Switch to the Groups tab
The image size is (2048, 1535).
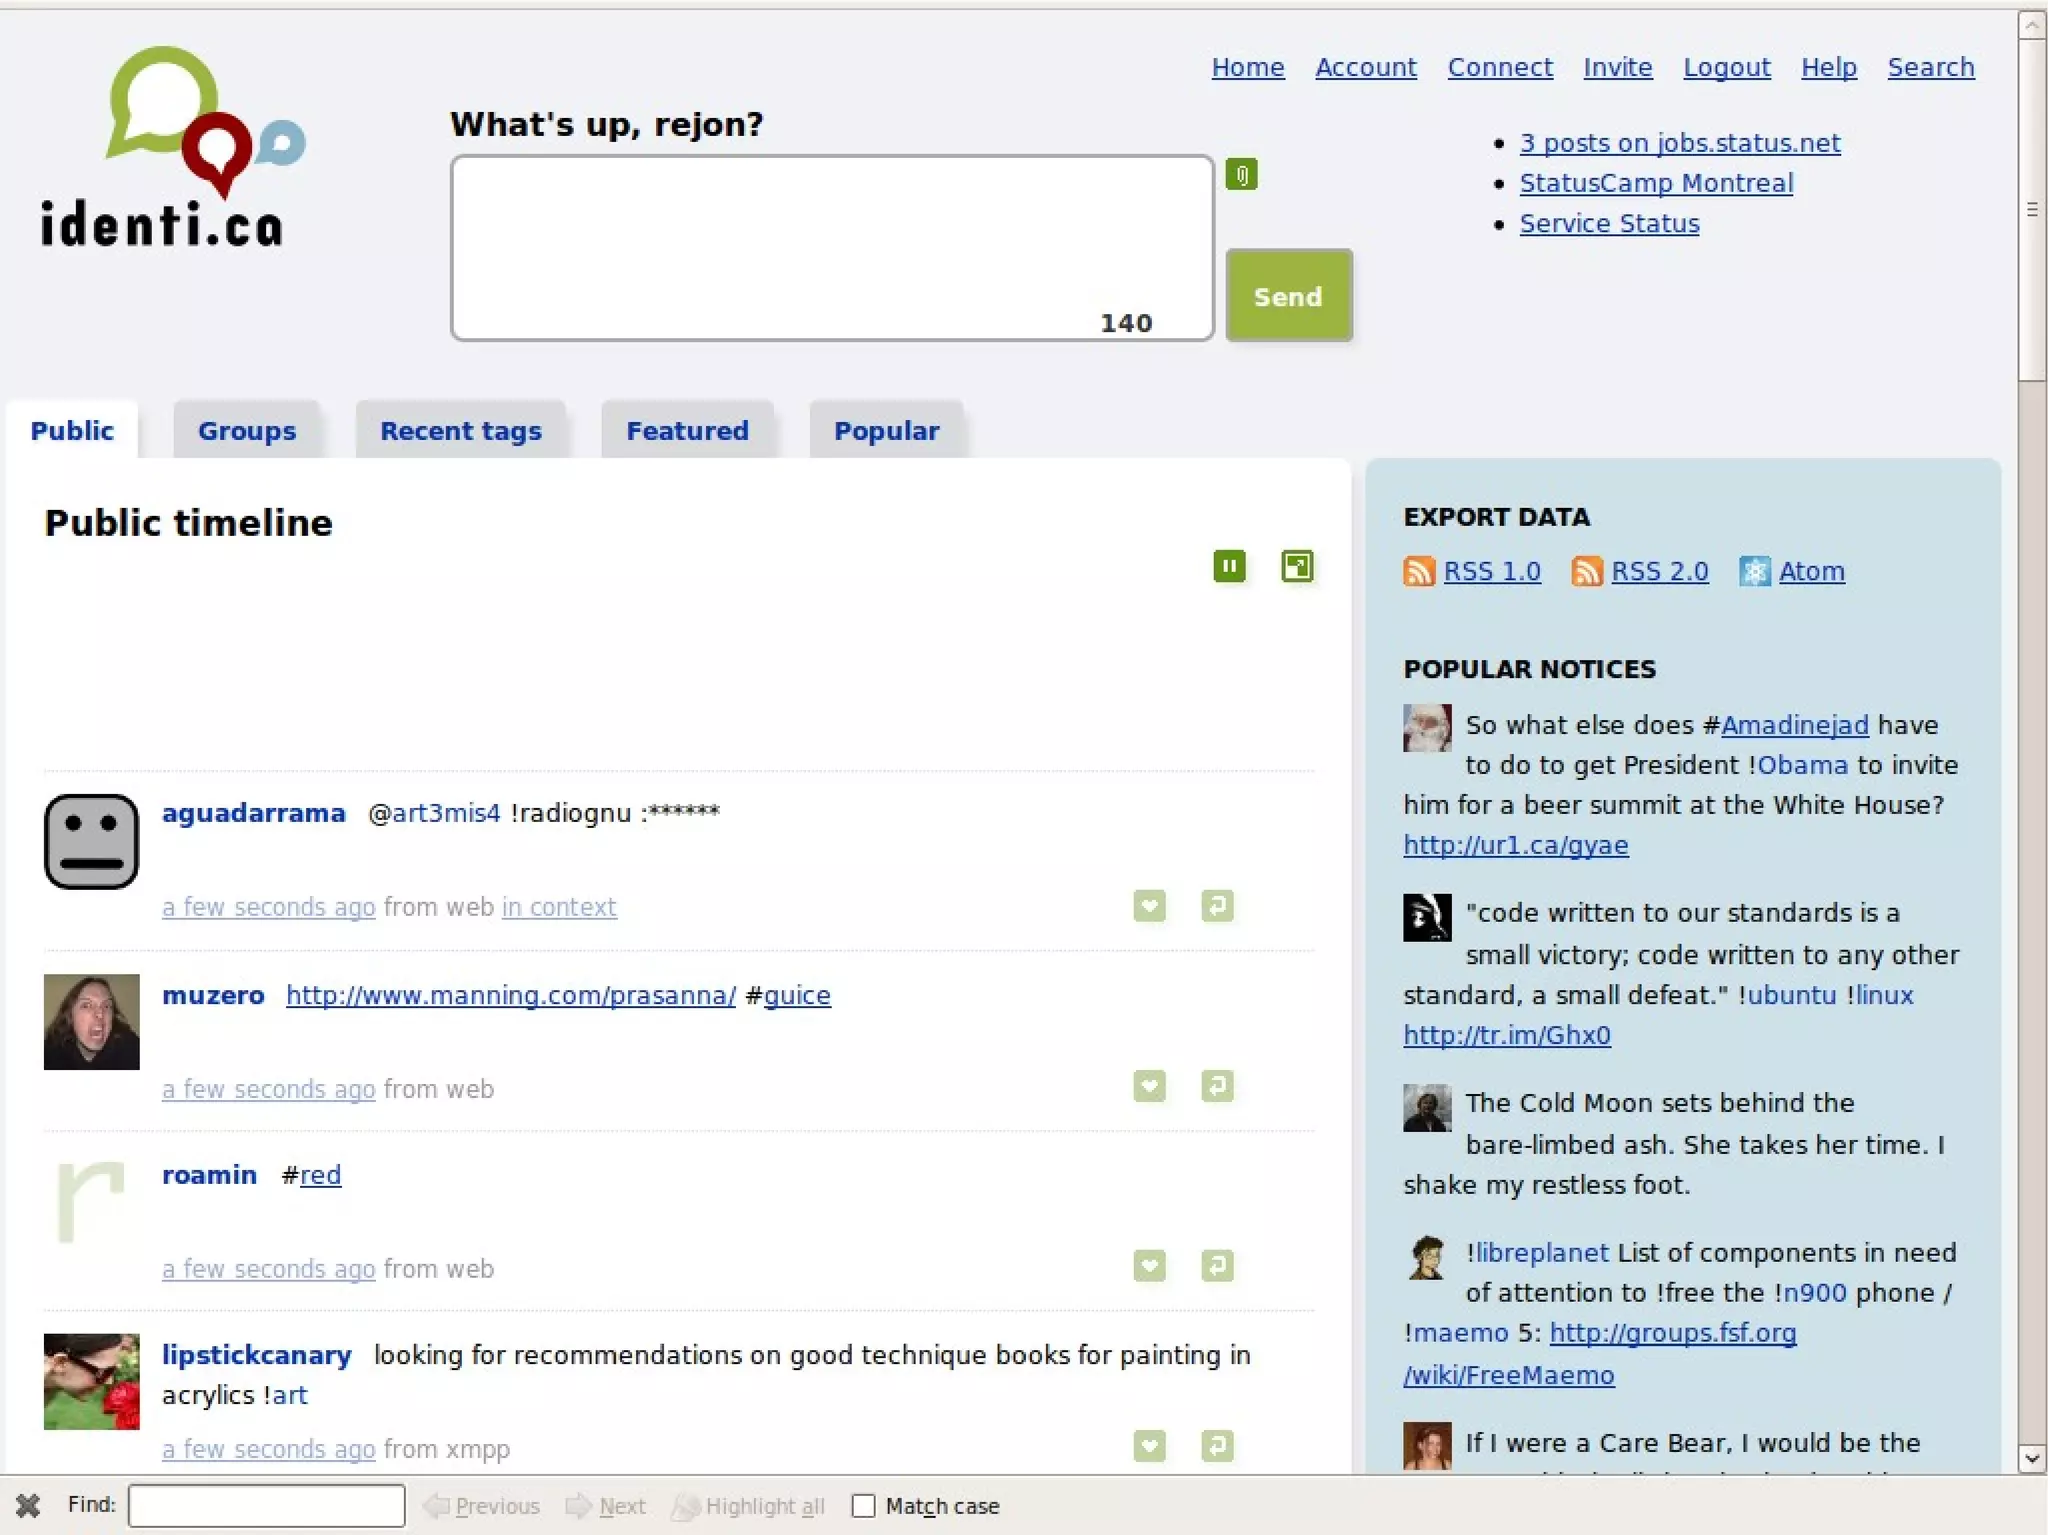tap(247, 431)
